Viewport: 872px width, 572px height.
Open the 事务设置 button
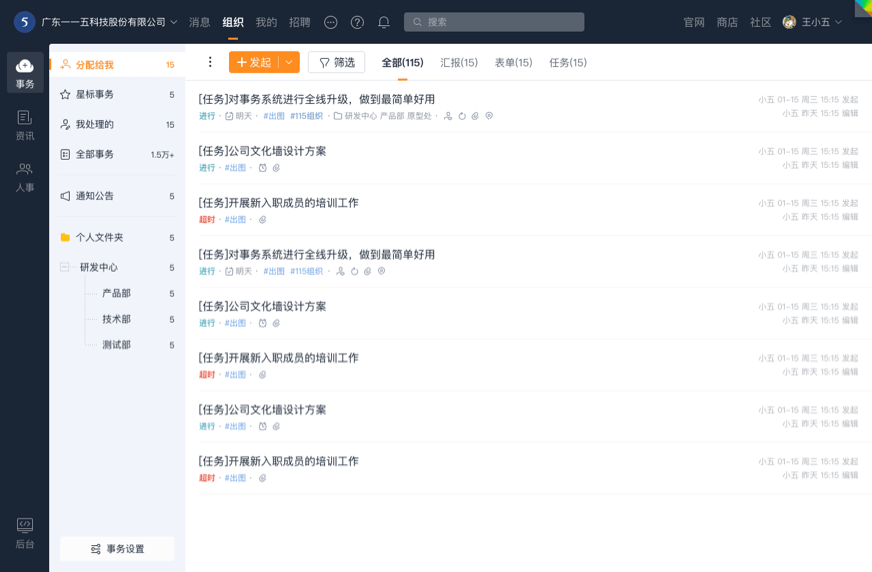(x=117, y=549)
